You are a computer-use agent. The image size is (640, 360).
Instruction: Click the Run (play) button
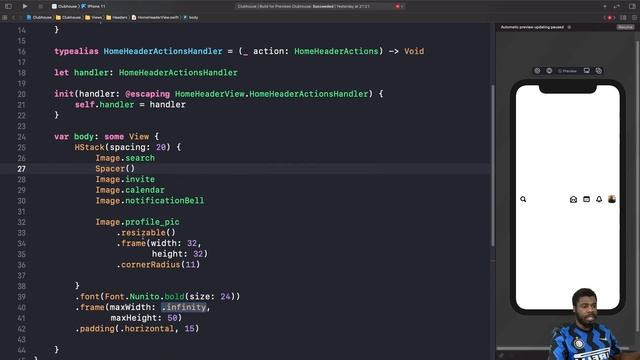24,6
